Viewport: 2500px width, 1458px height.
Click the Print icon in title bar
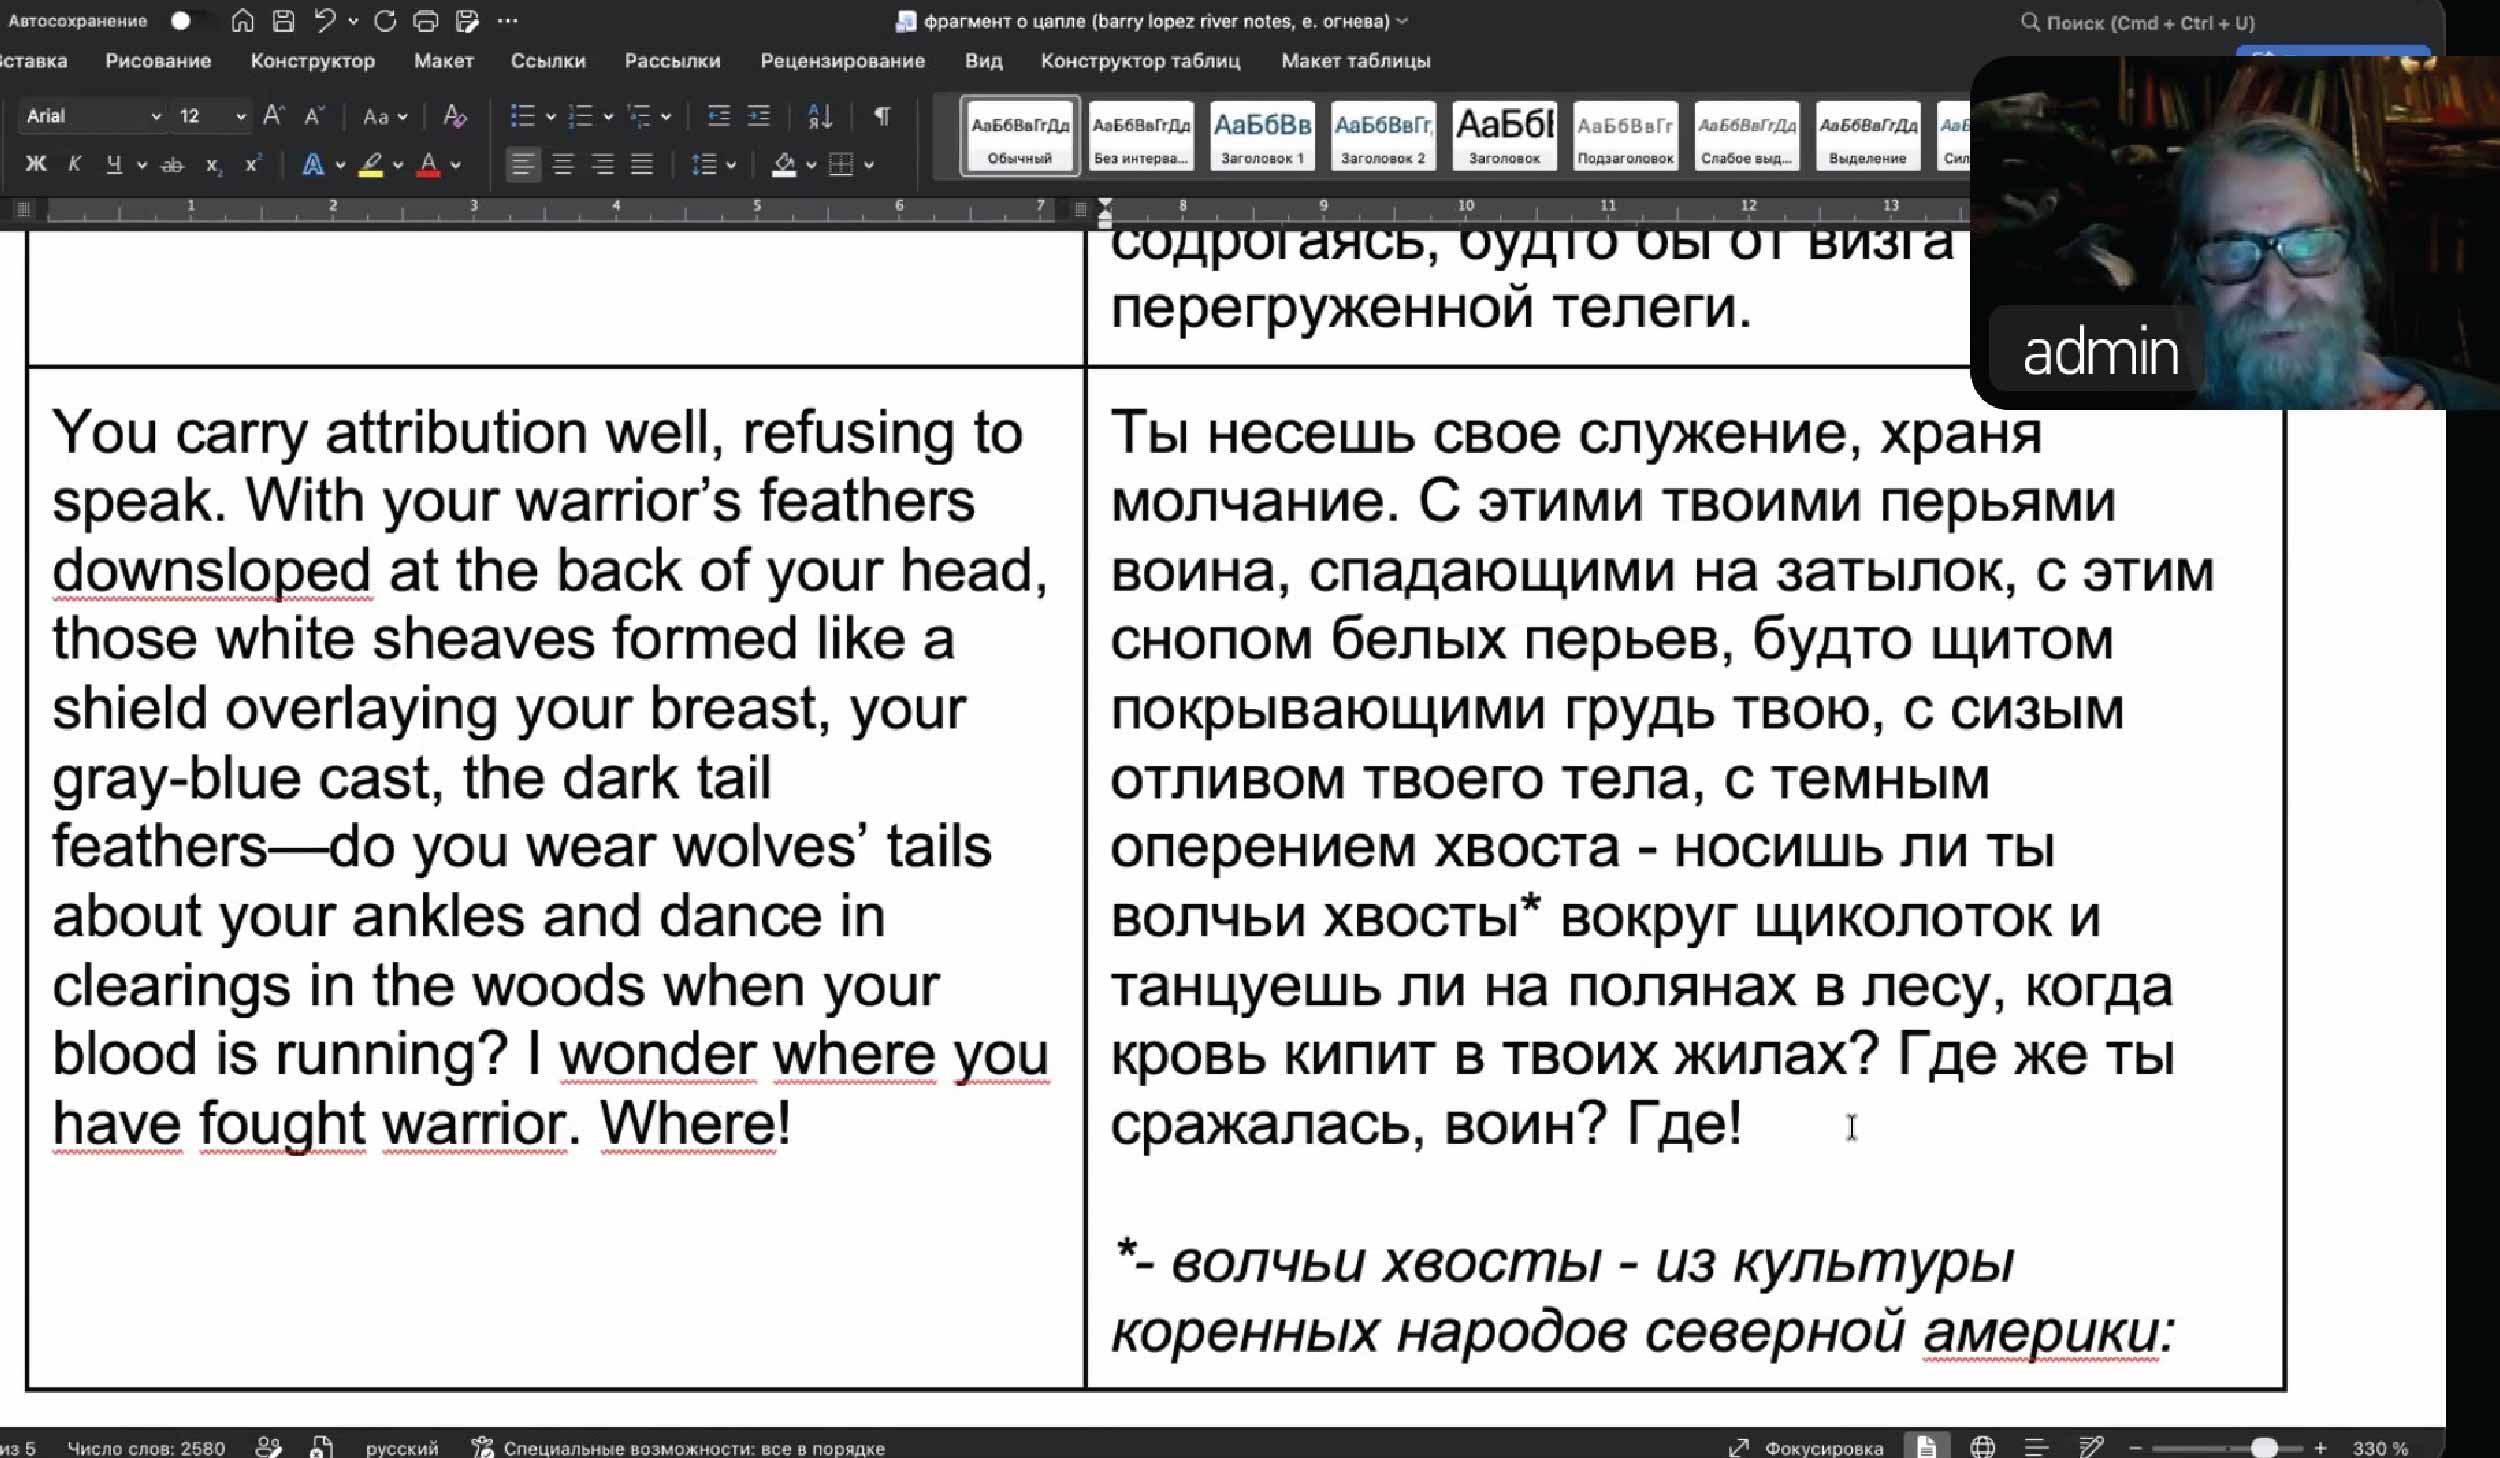[x=426, y=21]
